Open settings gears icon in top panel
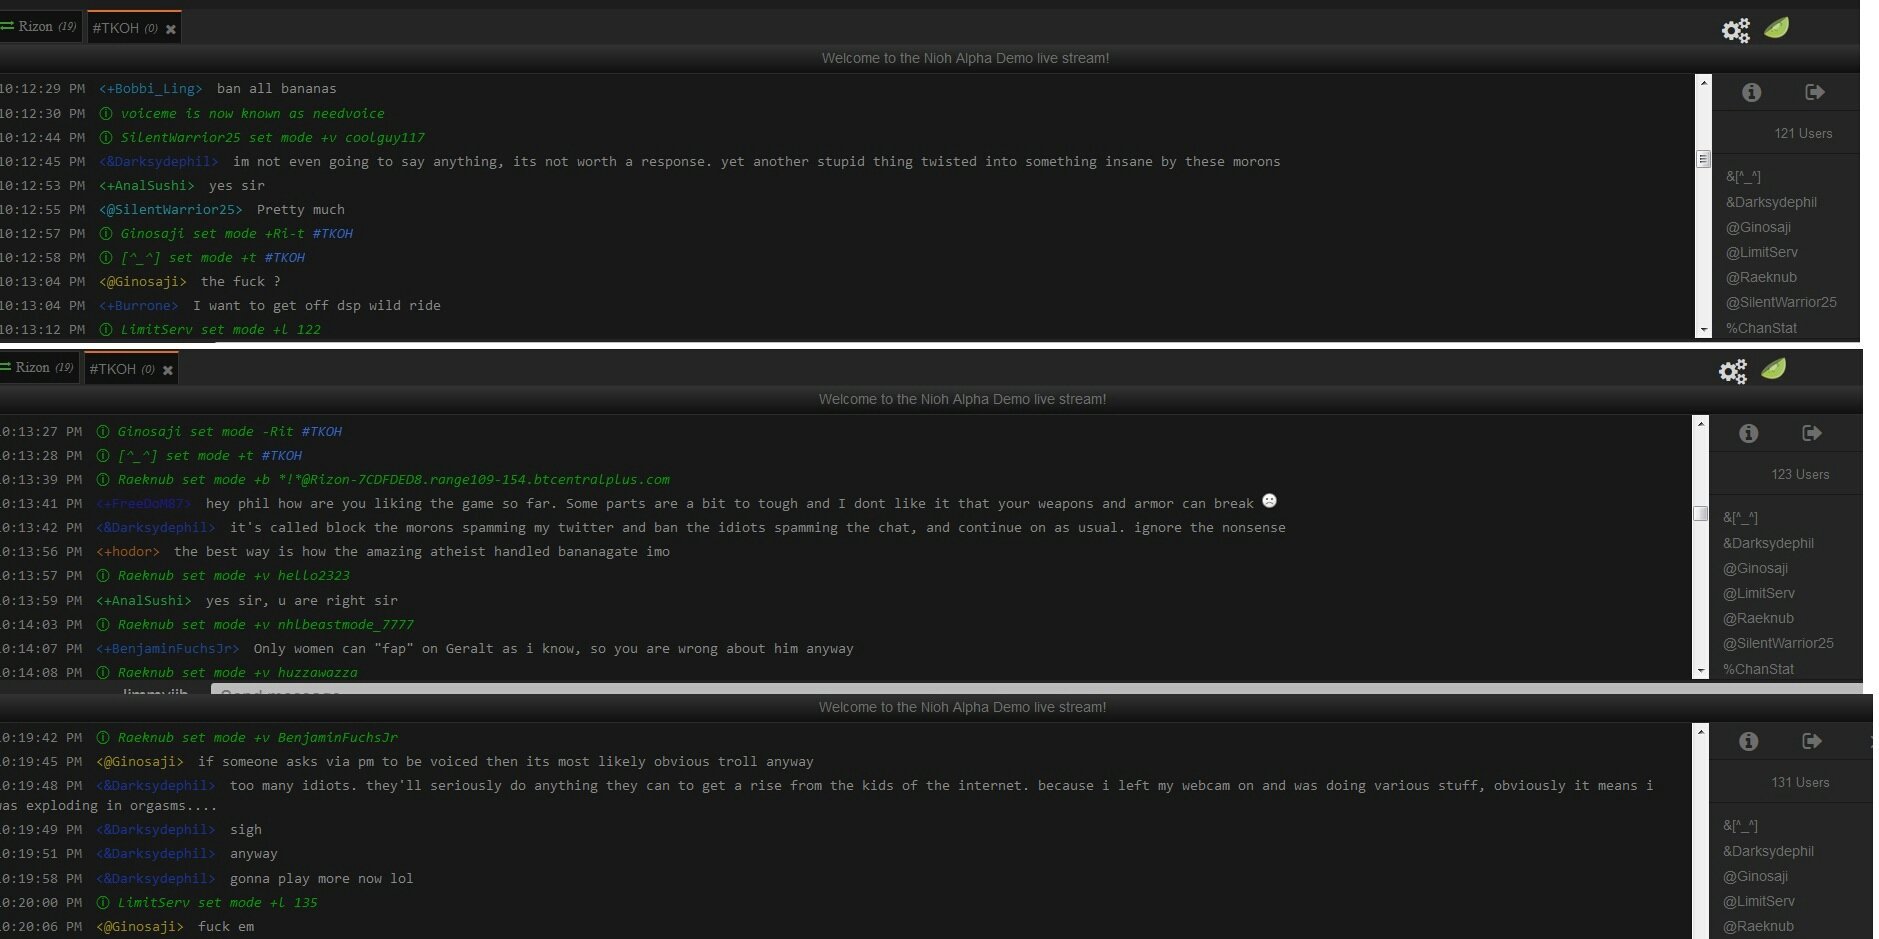The image size is (1879, 939). click(1735, 30)
